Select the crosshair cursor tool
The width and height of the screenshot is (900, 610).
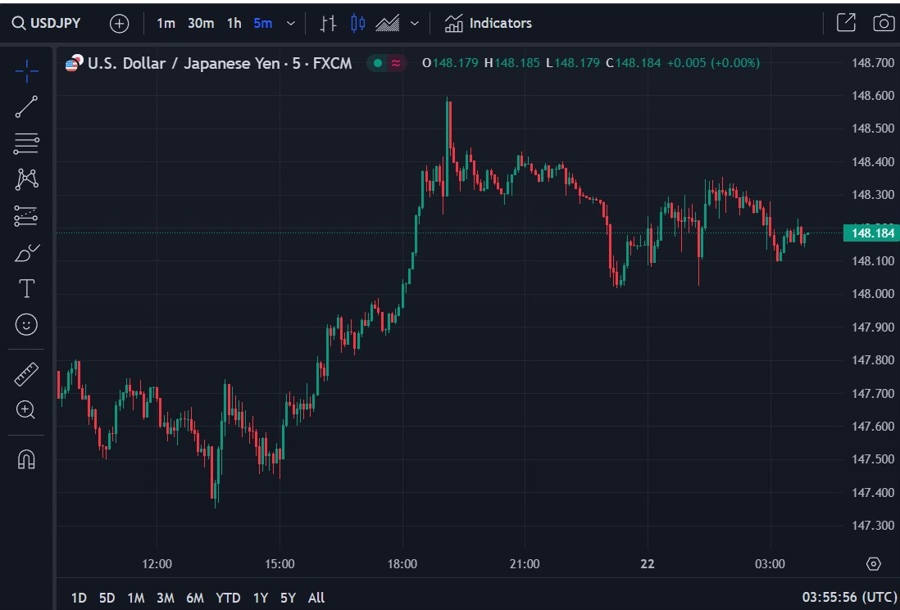click(x=26, y=71)
